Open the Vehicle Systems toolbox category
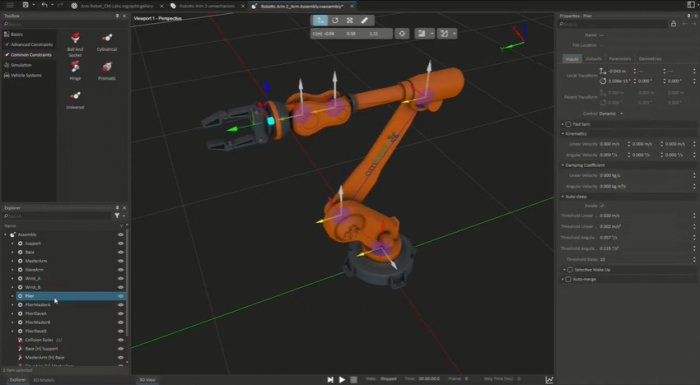This screenshot has height=385, width=700. tap(26, 75)
